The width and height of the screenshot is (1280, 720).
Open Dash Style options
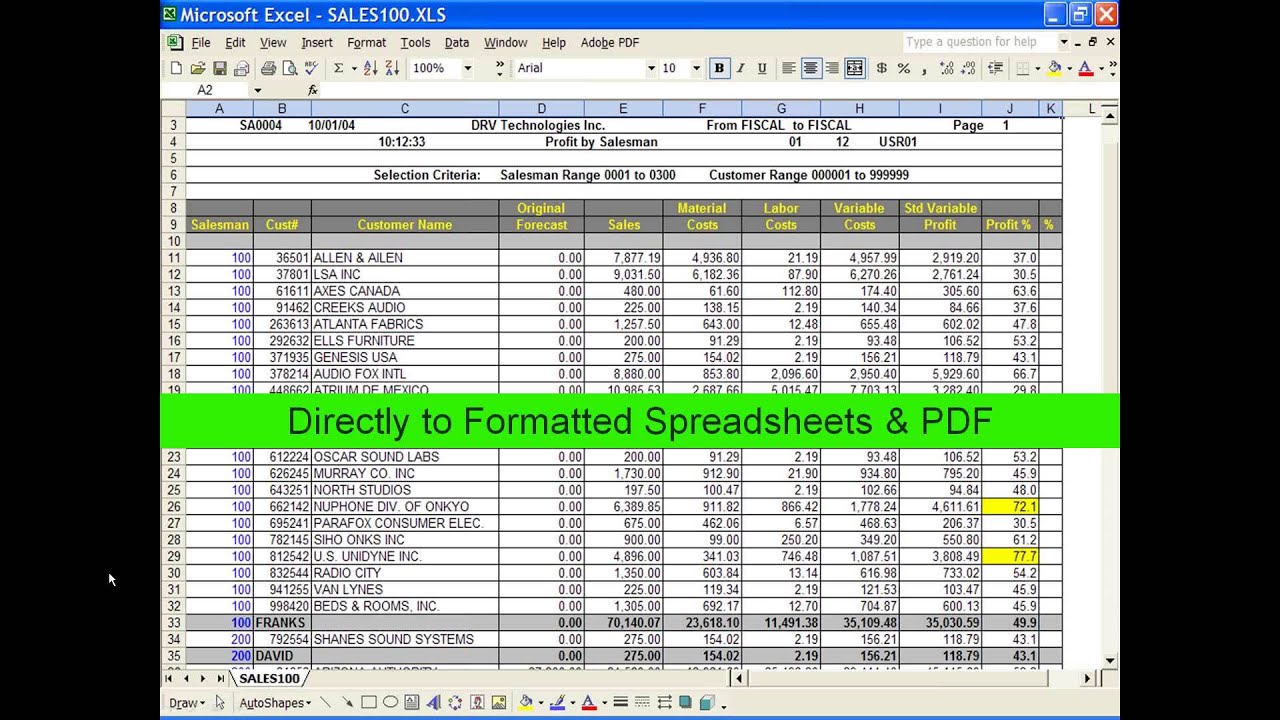tap(642, 703)
